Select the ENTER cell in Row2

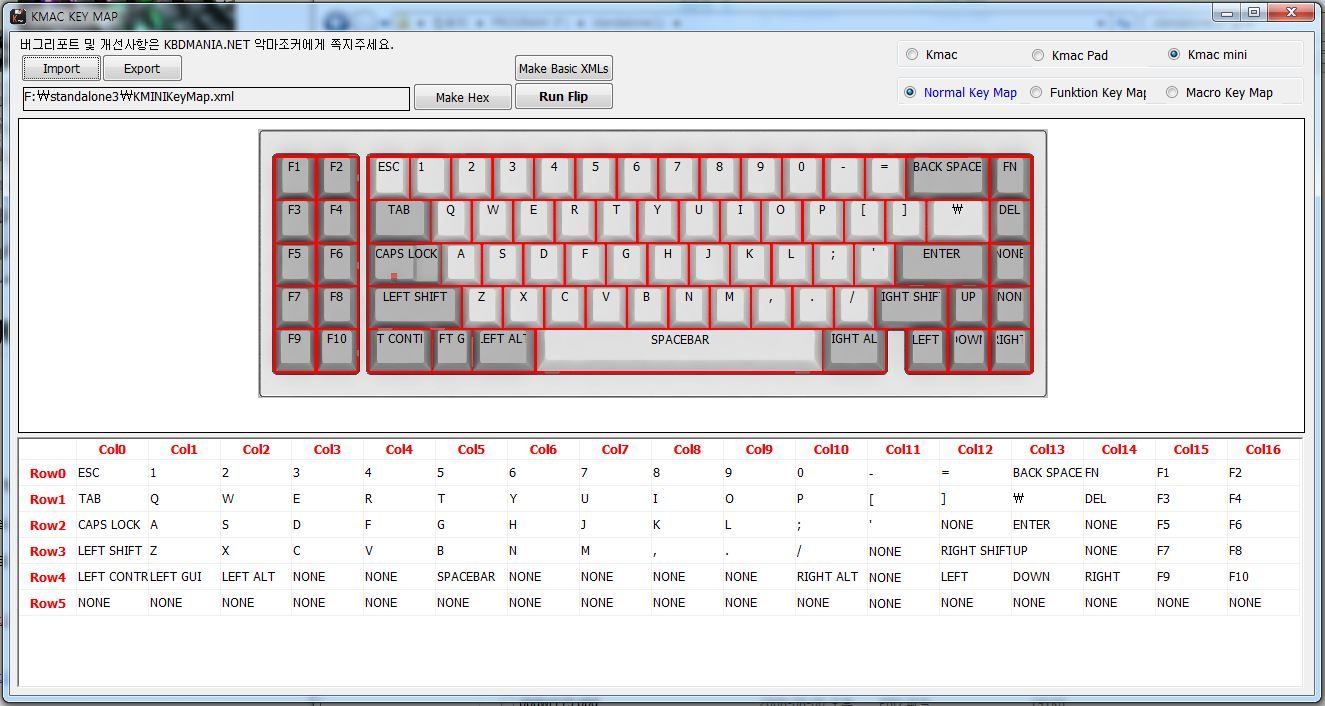tap(1047, 525)
